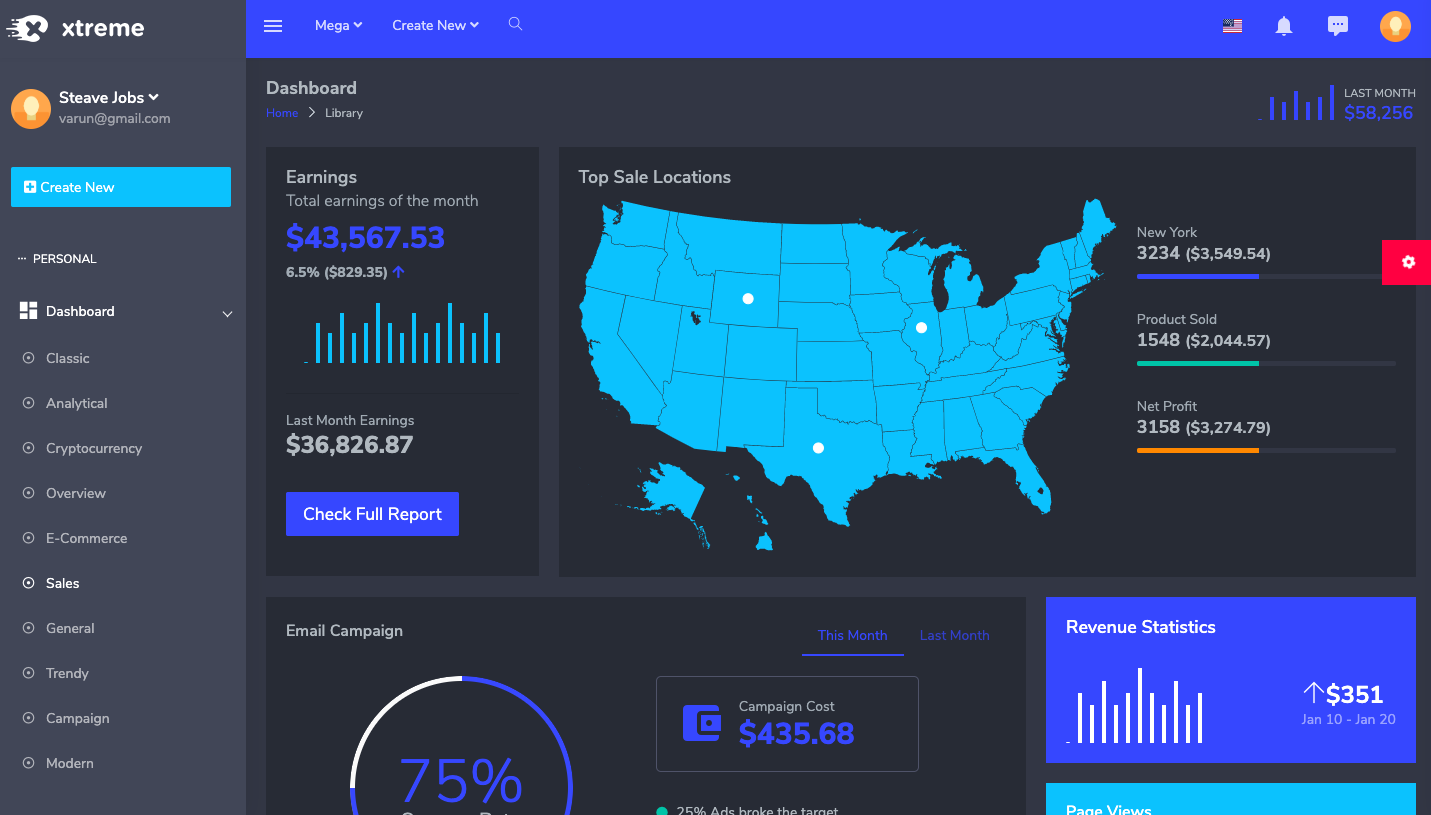Click the circle icon beside General
This screenshot has width=1431, height=815.
(x=28, y=628)
